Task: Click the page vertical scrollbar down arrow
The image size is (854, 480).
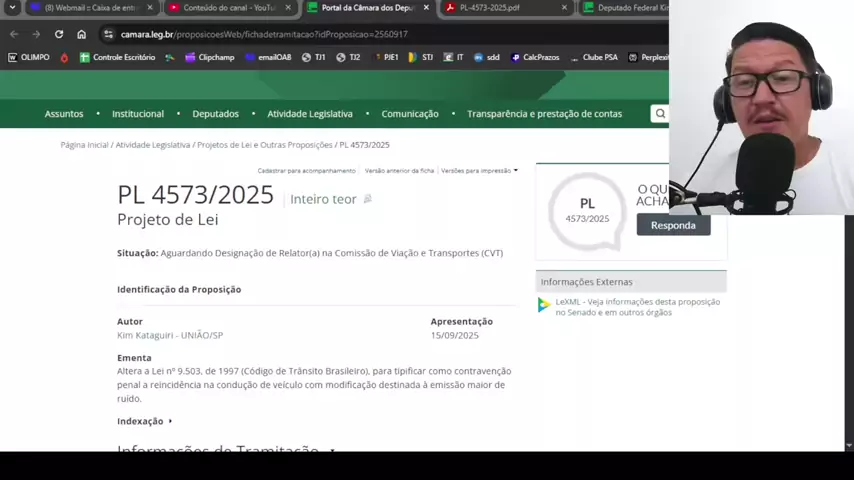Action: click(x=849, y=445)
